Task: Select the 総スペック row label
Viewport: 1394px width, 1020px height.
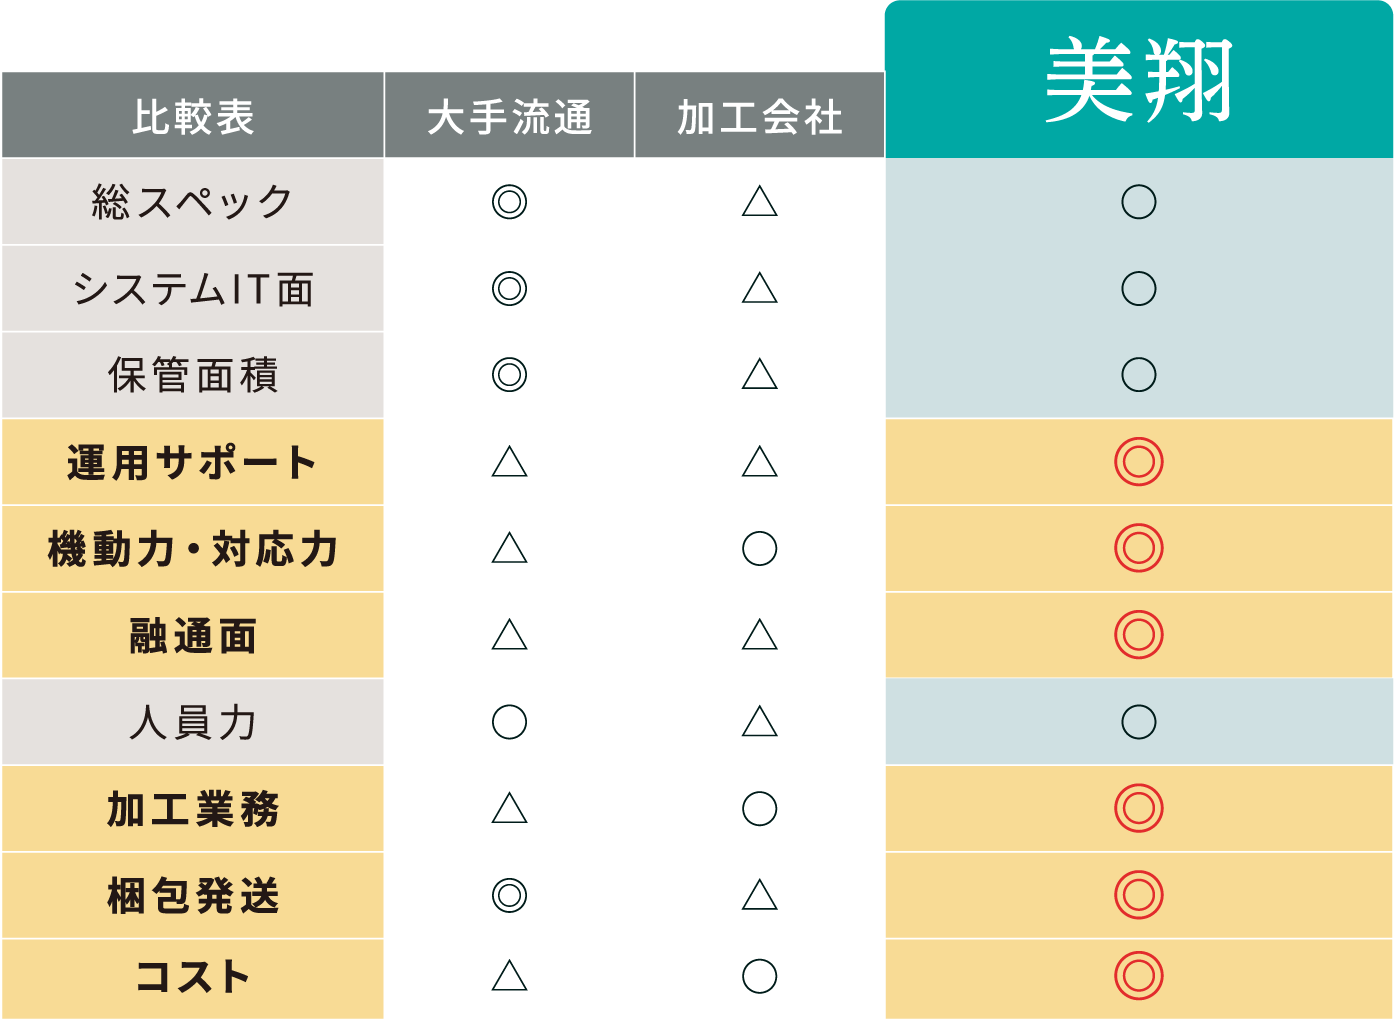Action: tap(193, 202)
